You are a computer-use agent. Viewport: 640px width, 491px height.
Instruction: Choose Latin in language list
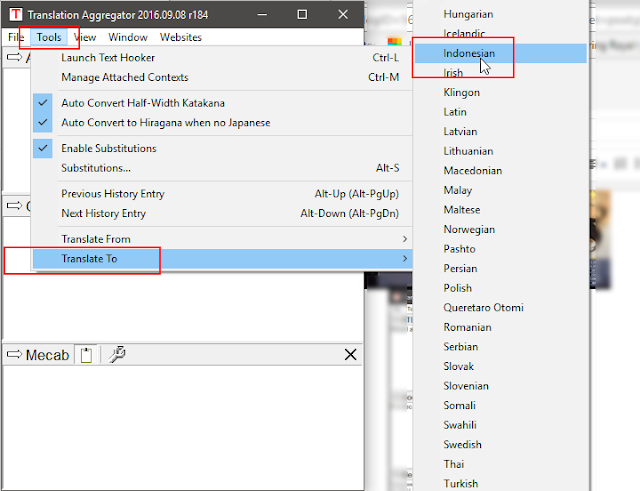501,112
